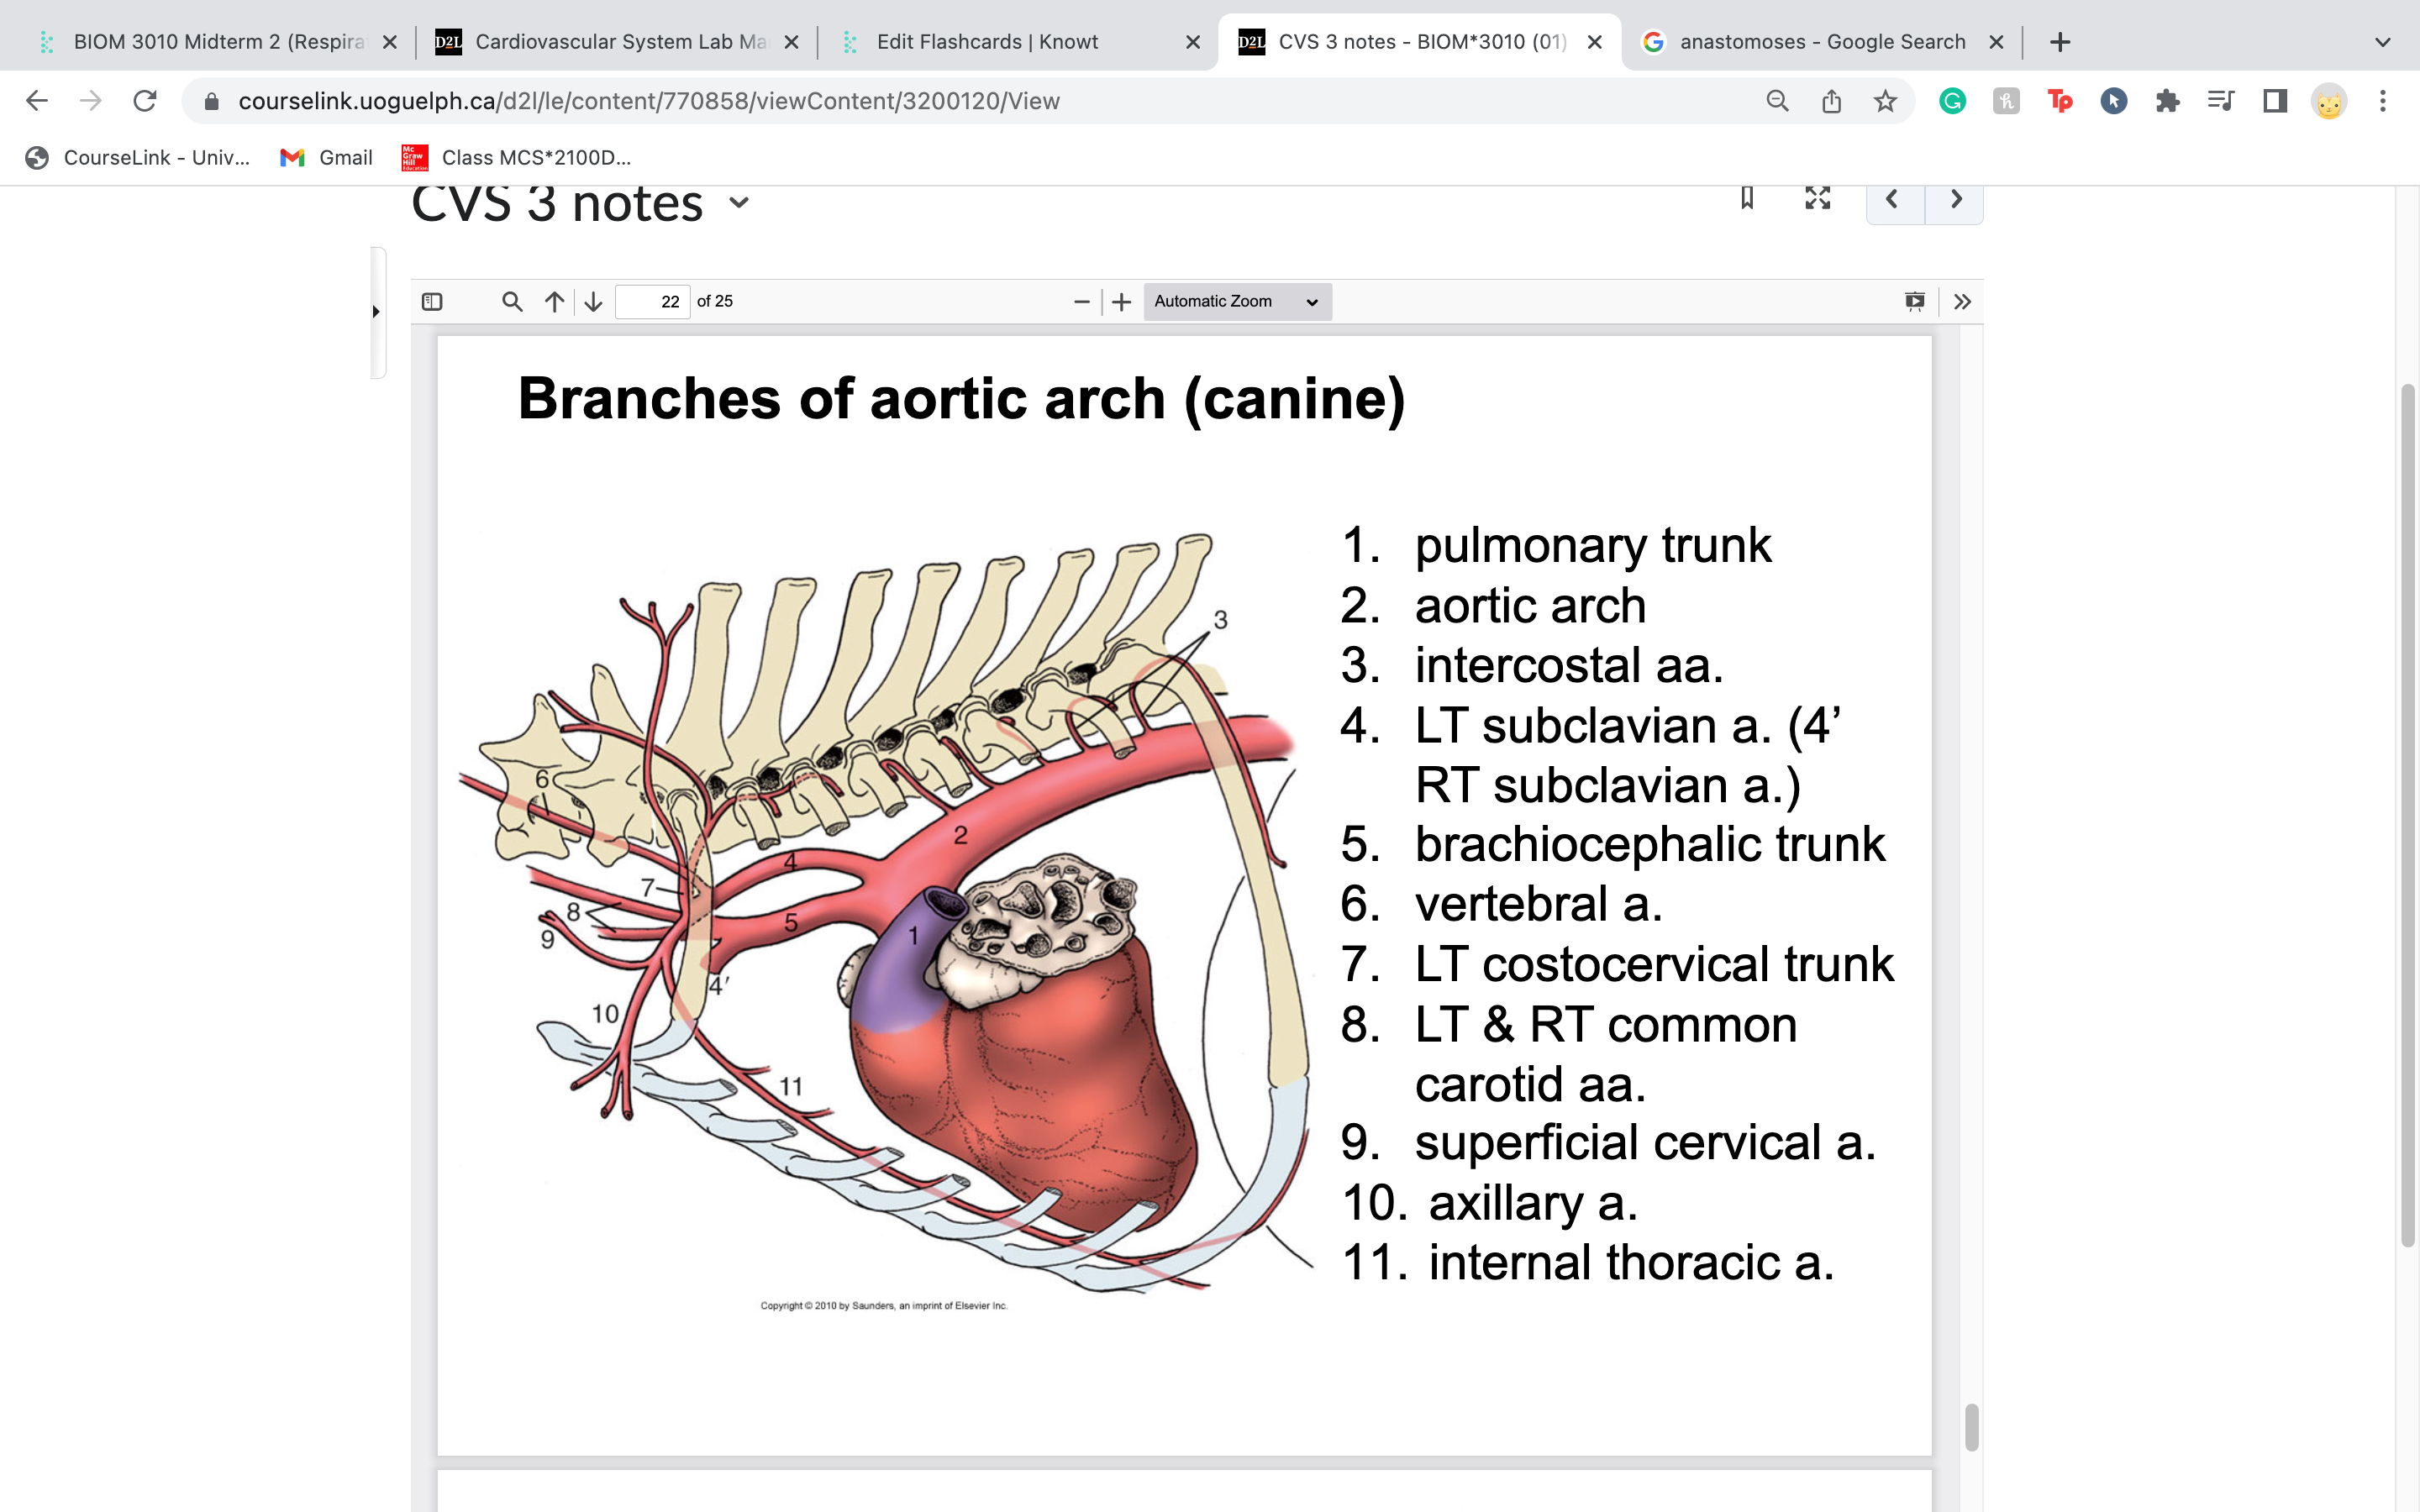The height and width of the screenshot is (1512, 2420).
Task: Open PDF viewer tools menu
Action: 1962,301
